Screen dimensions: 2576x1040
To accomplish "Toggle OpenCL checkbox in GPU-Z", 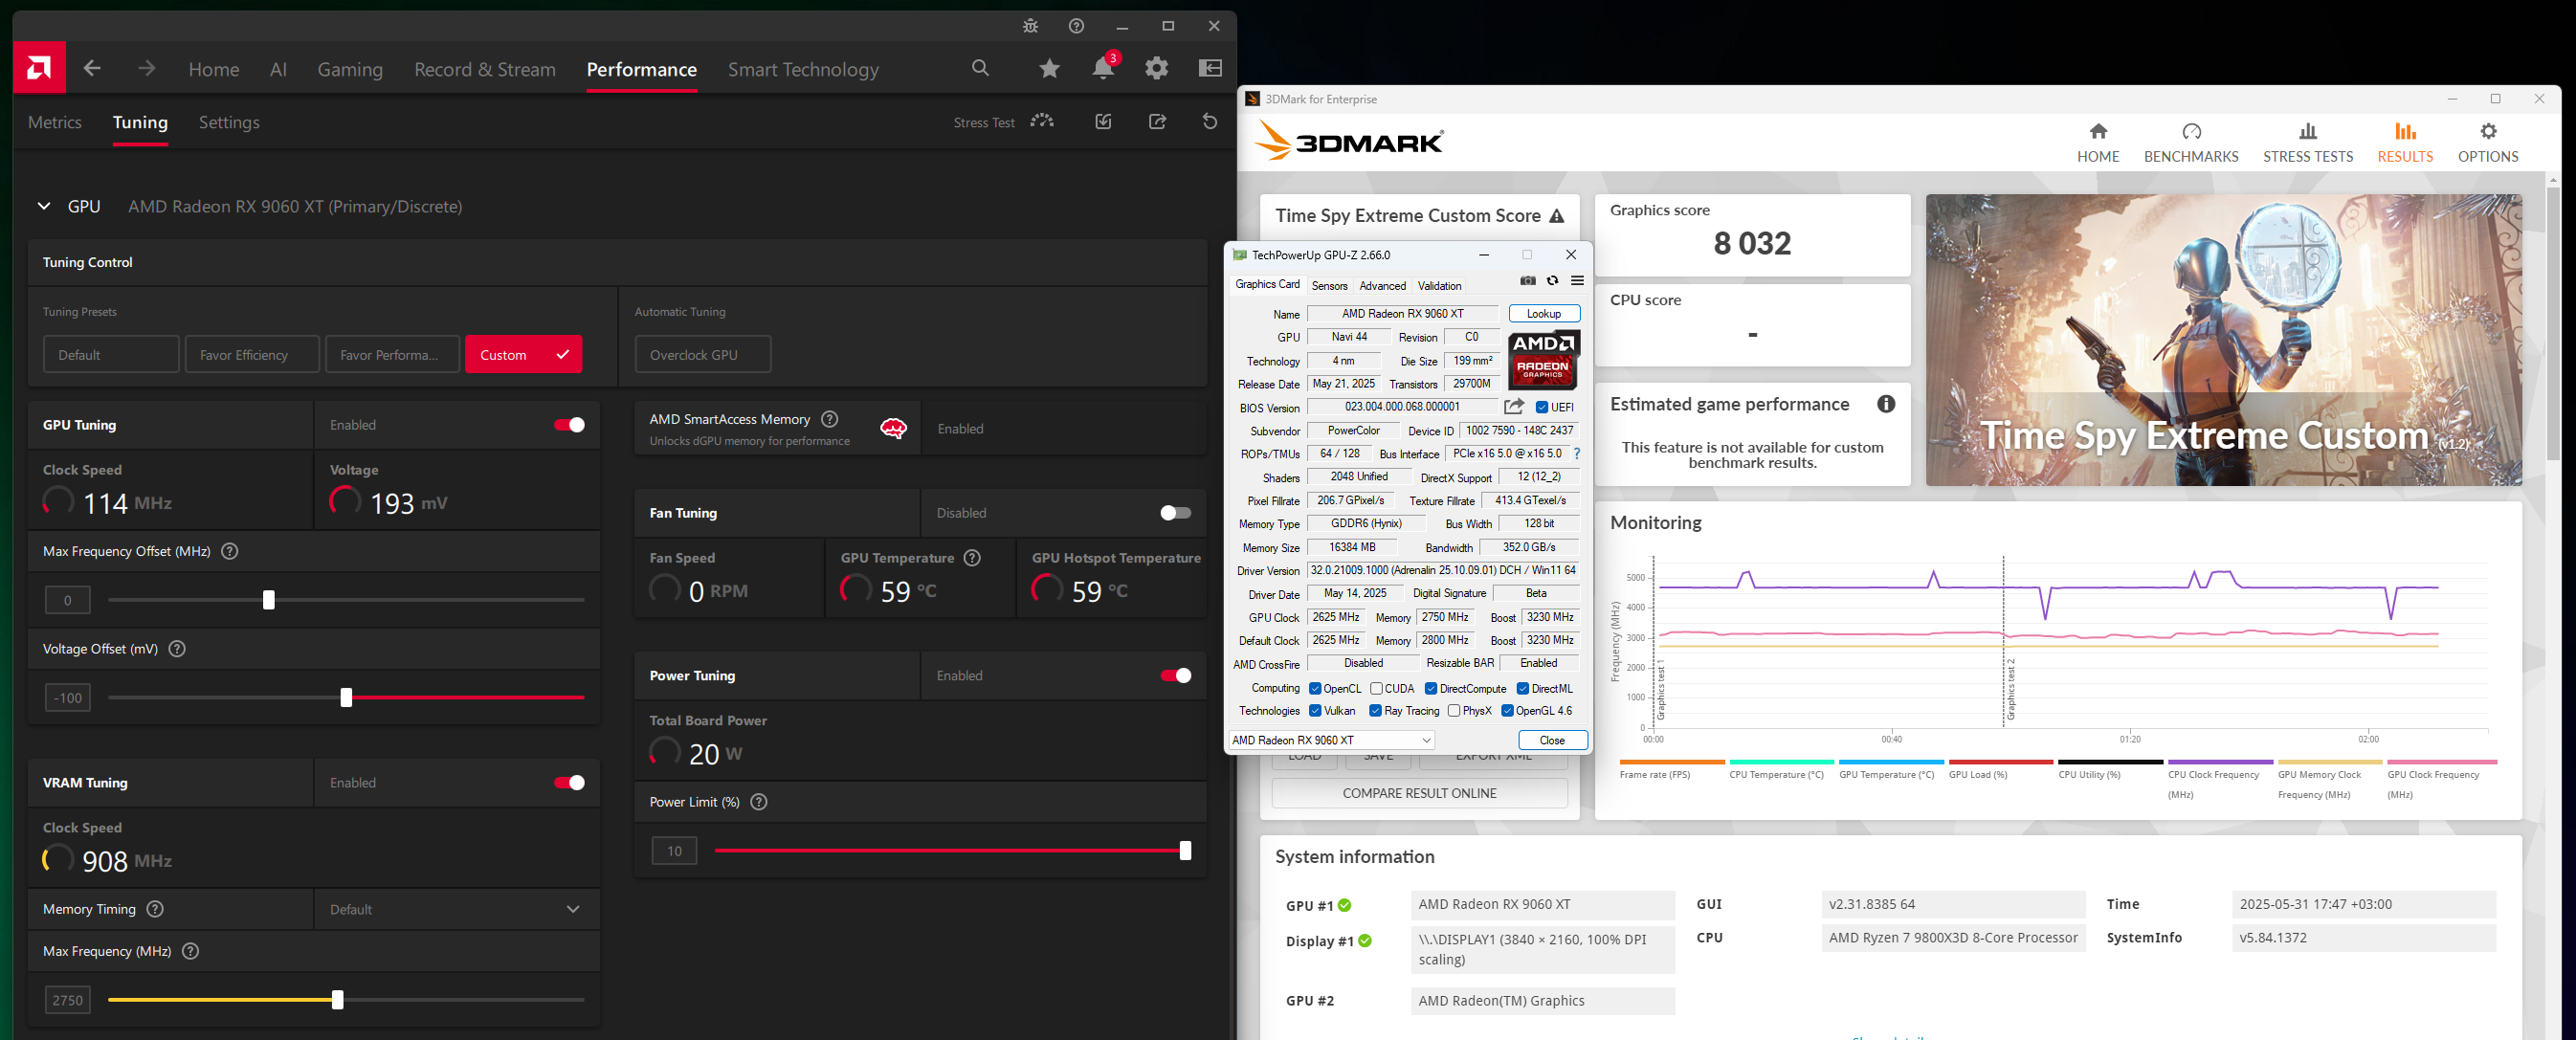I will [1315, 689].
